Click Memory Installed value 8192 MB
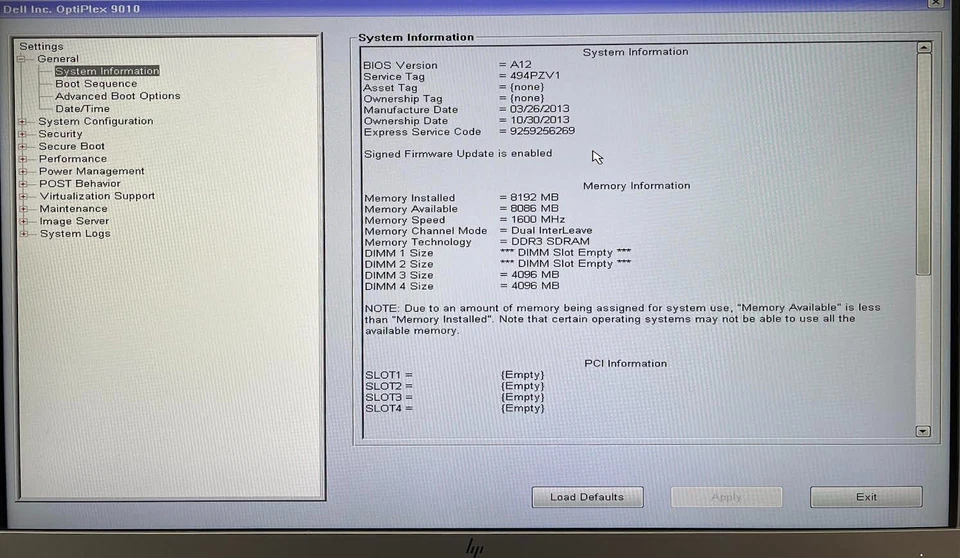The width and height of the screenshot is (960, 558). tap(534, 197)
